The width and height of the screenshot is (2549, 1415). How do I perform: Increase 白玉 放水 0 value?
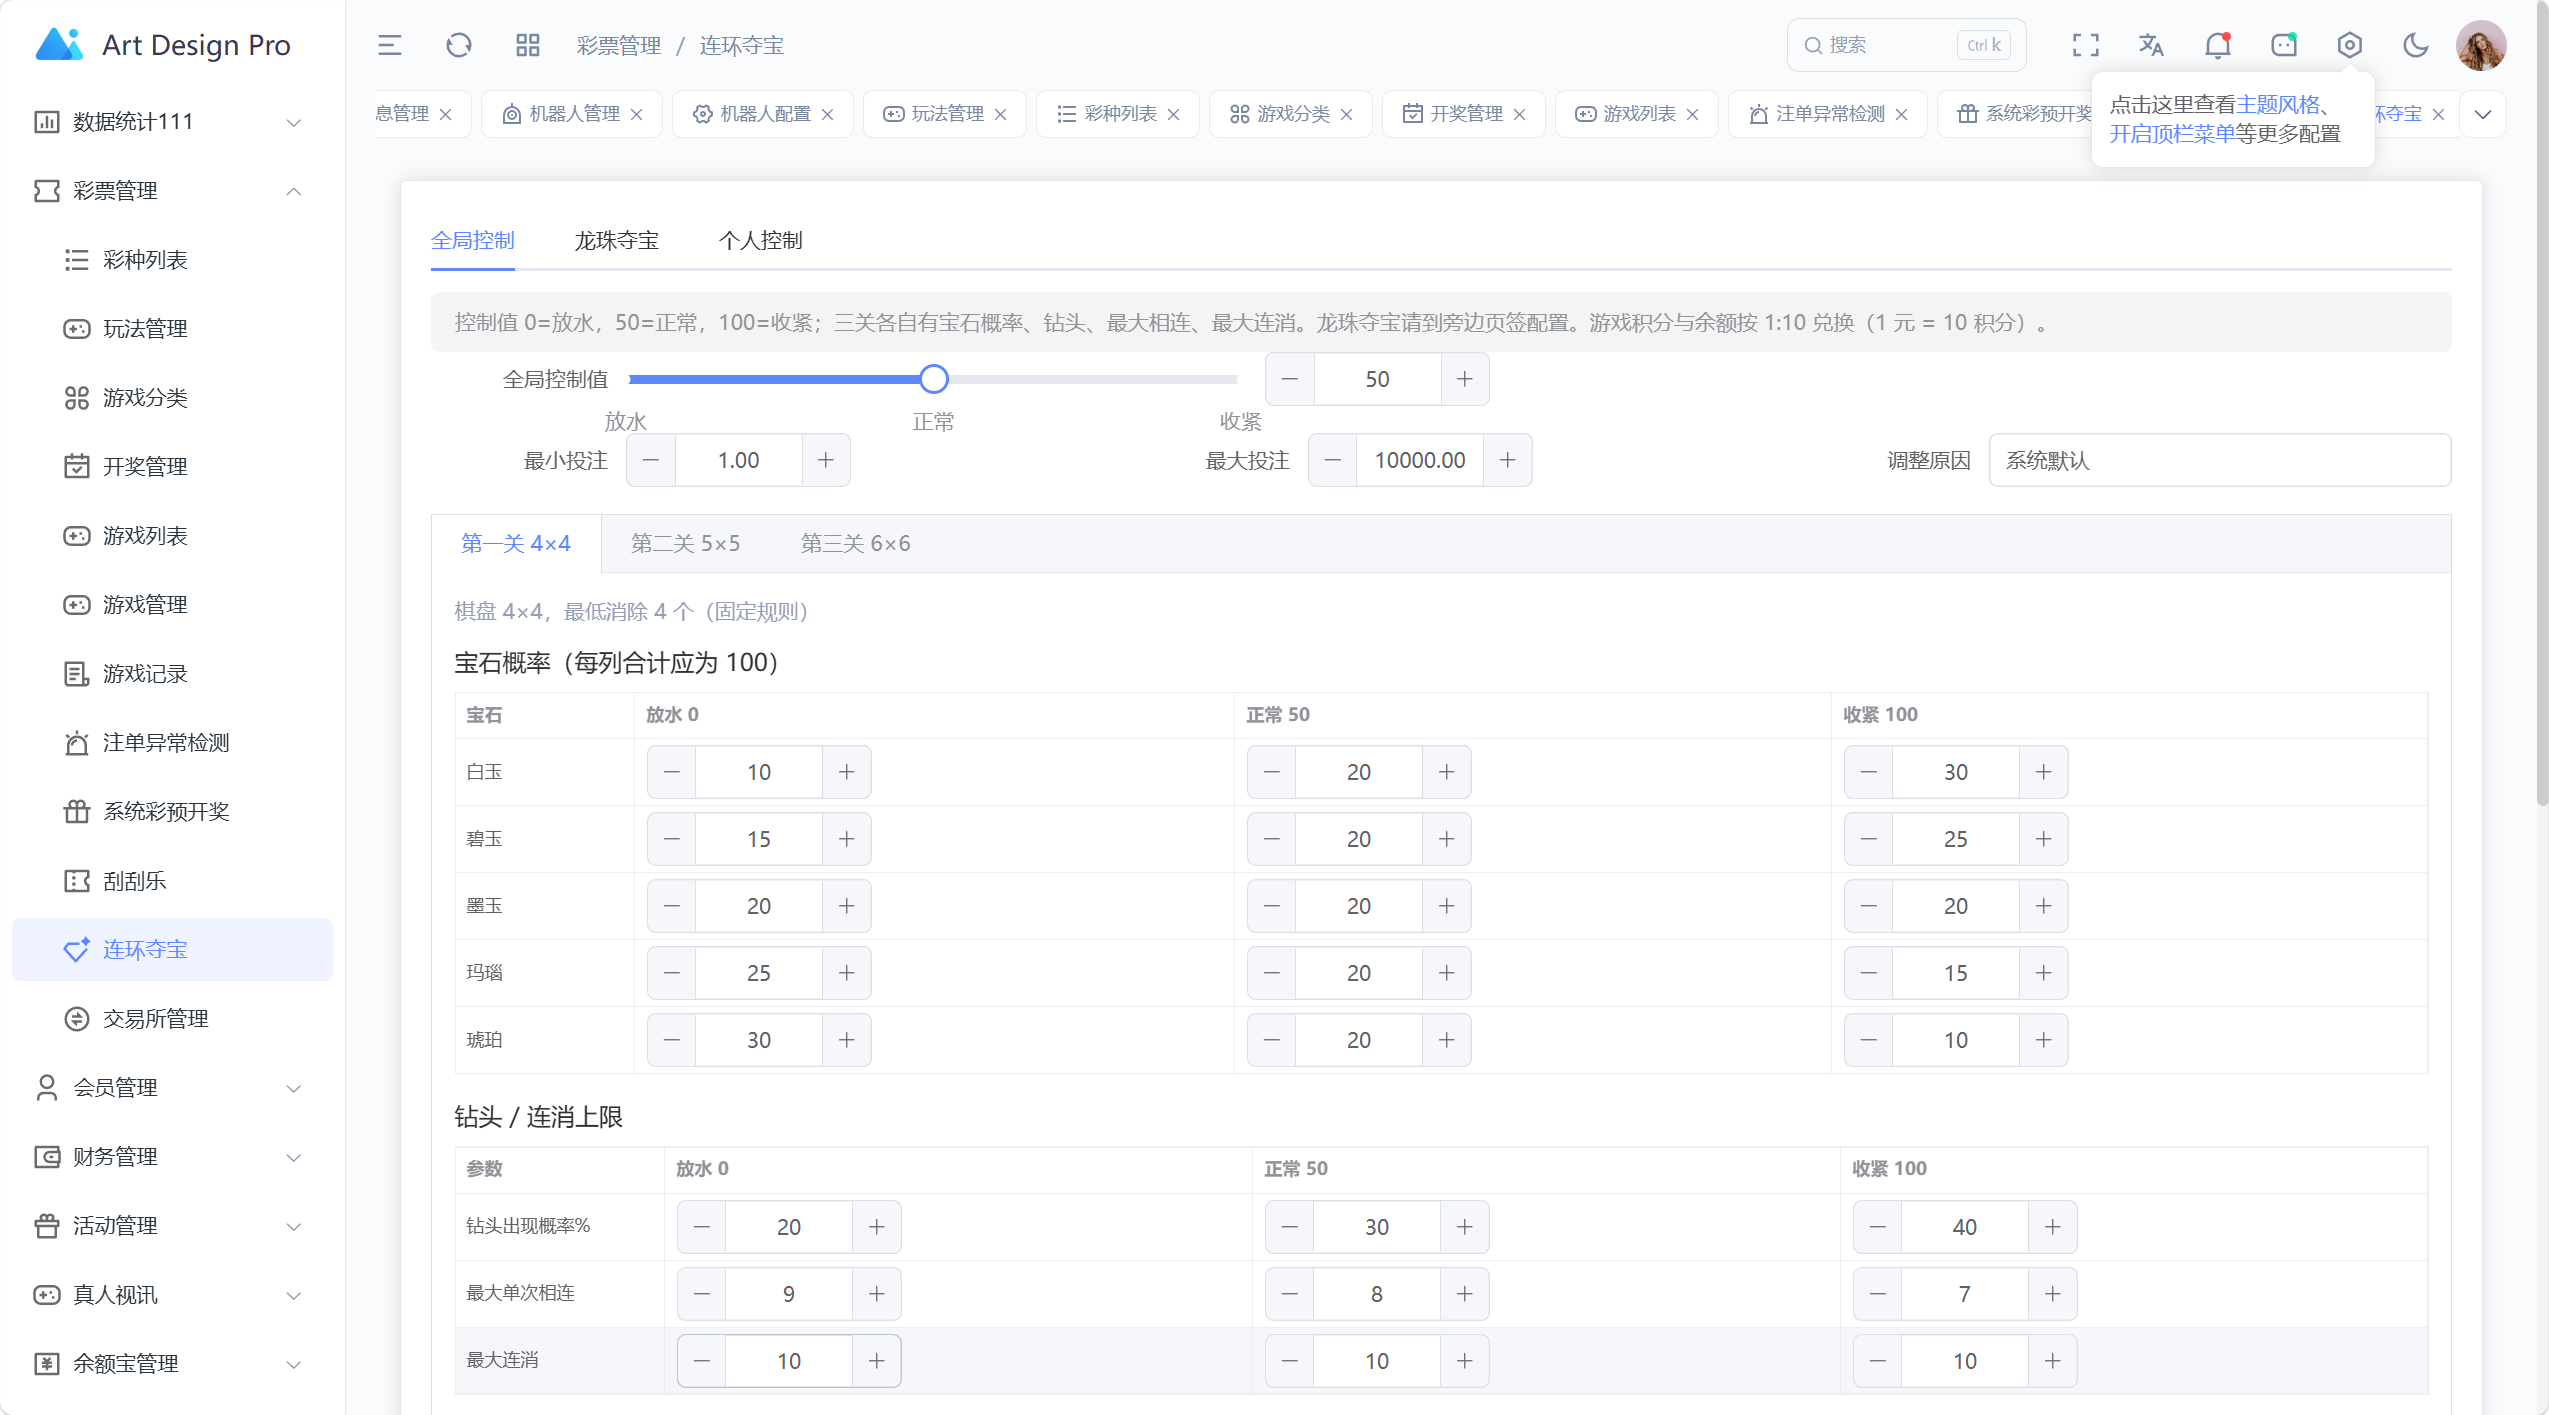(x=846, y=773)
